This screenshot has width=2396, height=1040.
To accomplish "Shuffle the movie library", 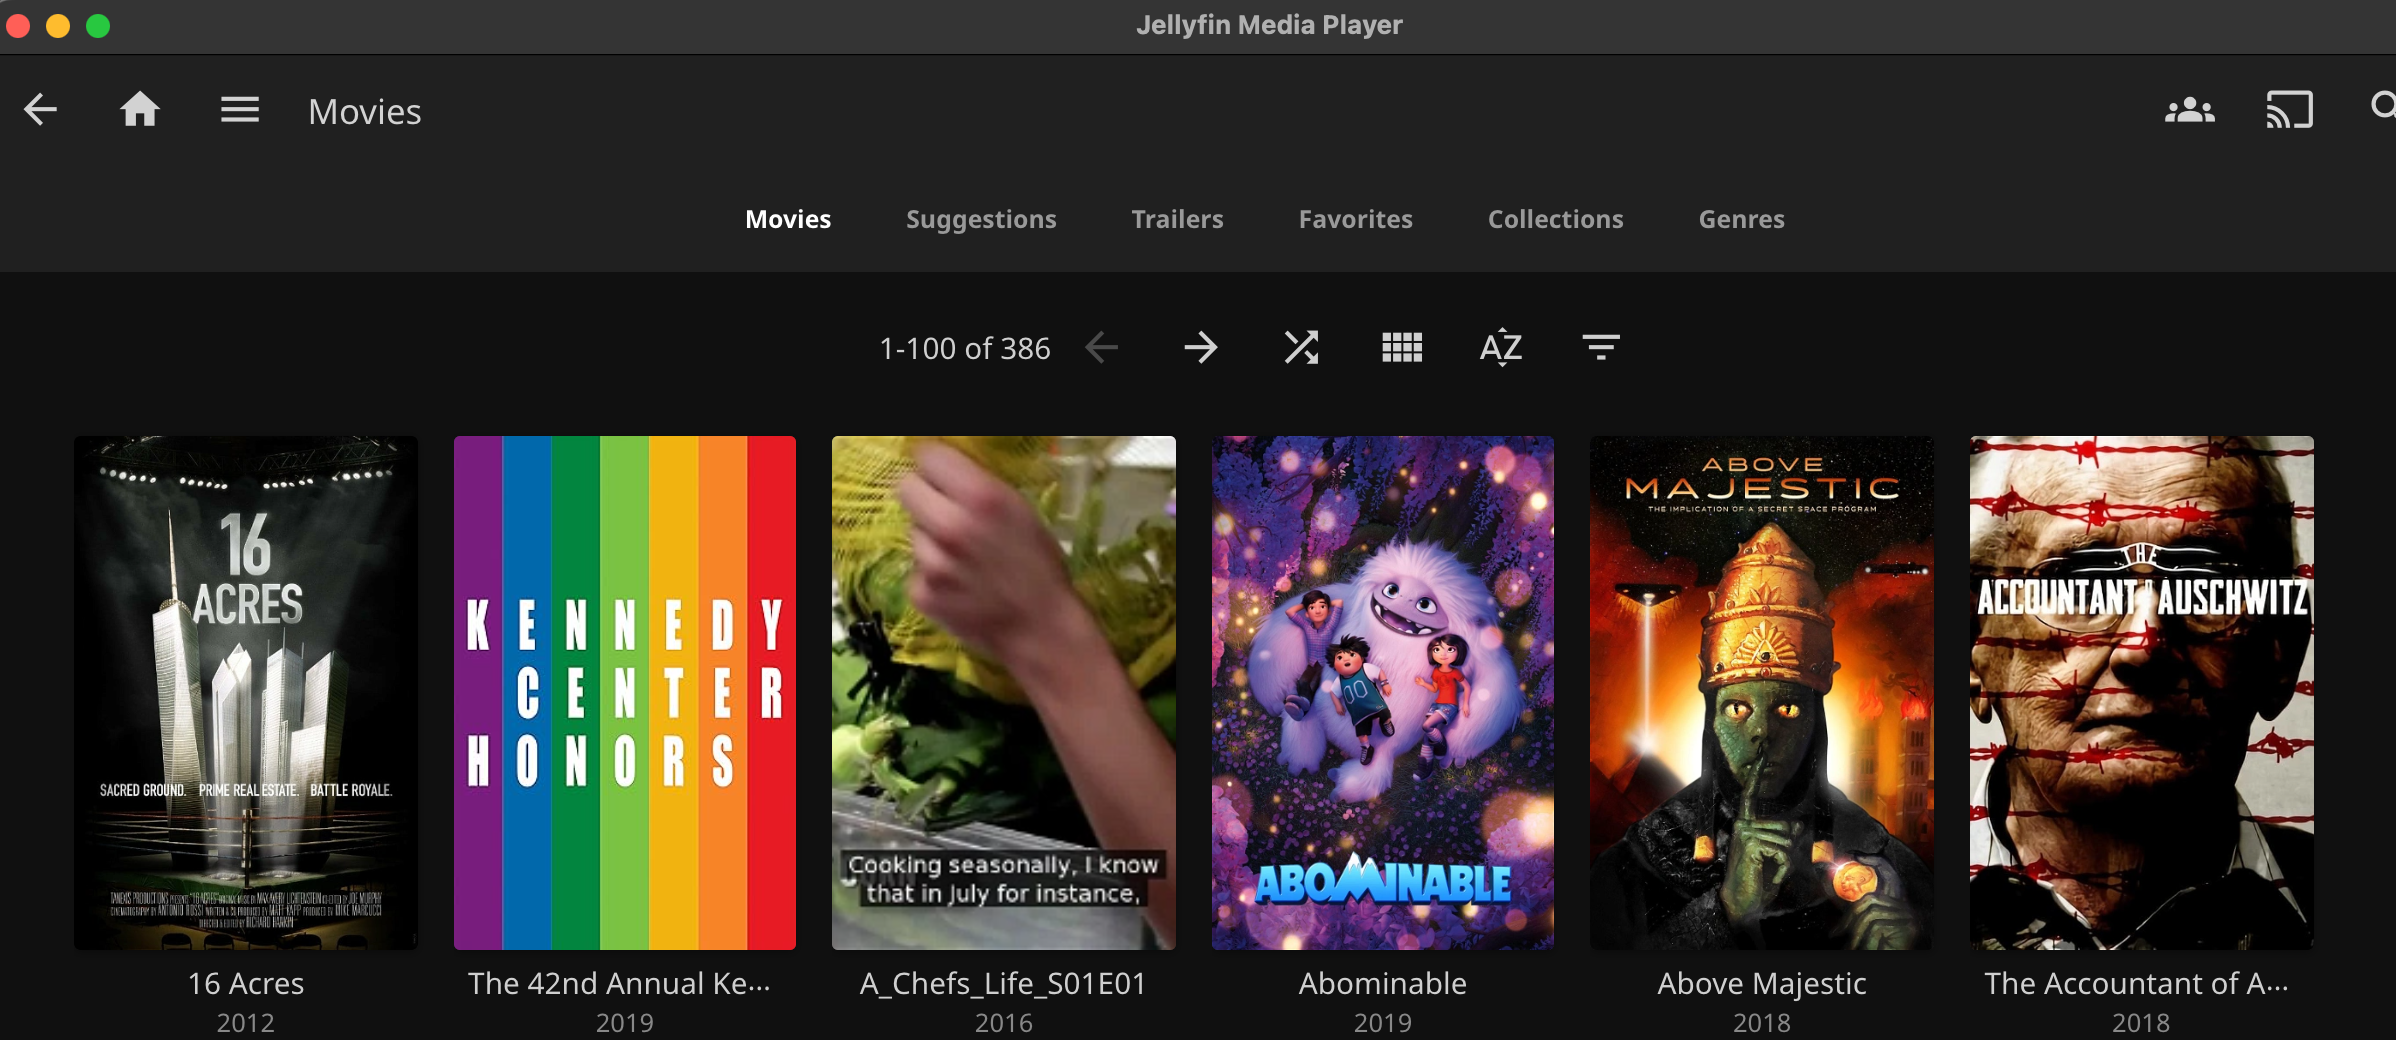I will (1301, 348).
